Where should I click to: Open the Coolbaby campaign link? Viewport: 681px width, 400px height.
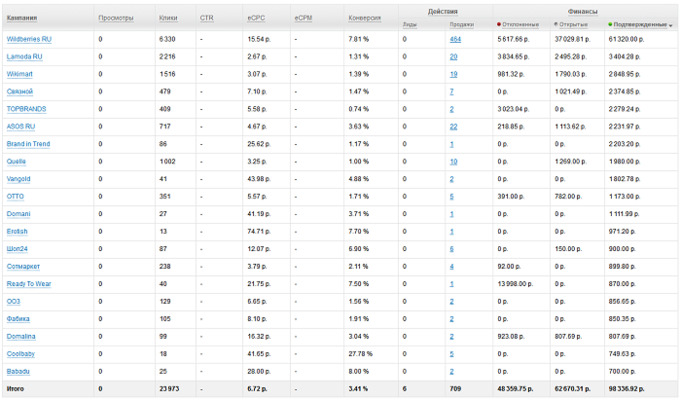[x=20, y=354]
